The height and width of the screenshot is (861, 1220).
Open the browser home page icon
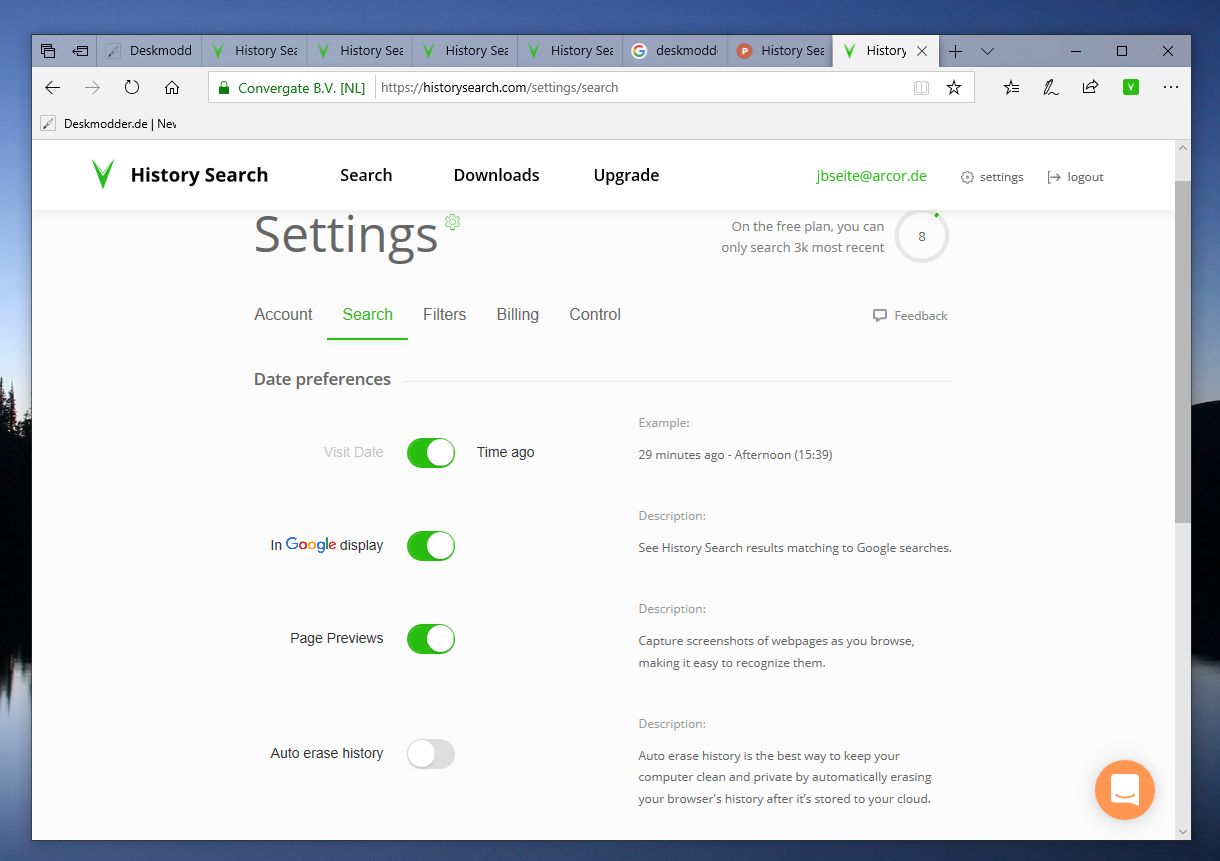tap(172, 88)
